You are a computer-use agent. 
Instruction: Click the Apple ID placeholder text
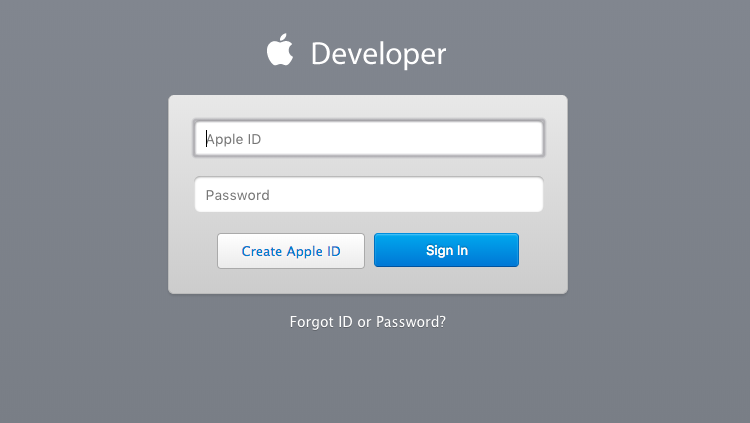233,139
